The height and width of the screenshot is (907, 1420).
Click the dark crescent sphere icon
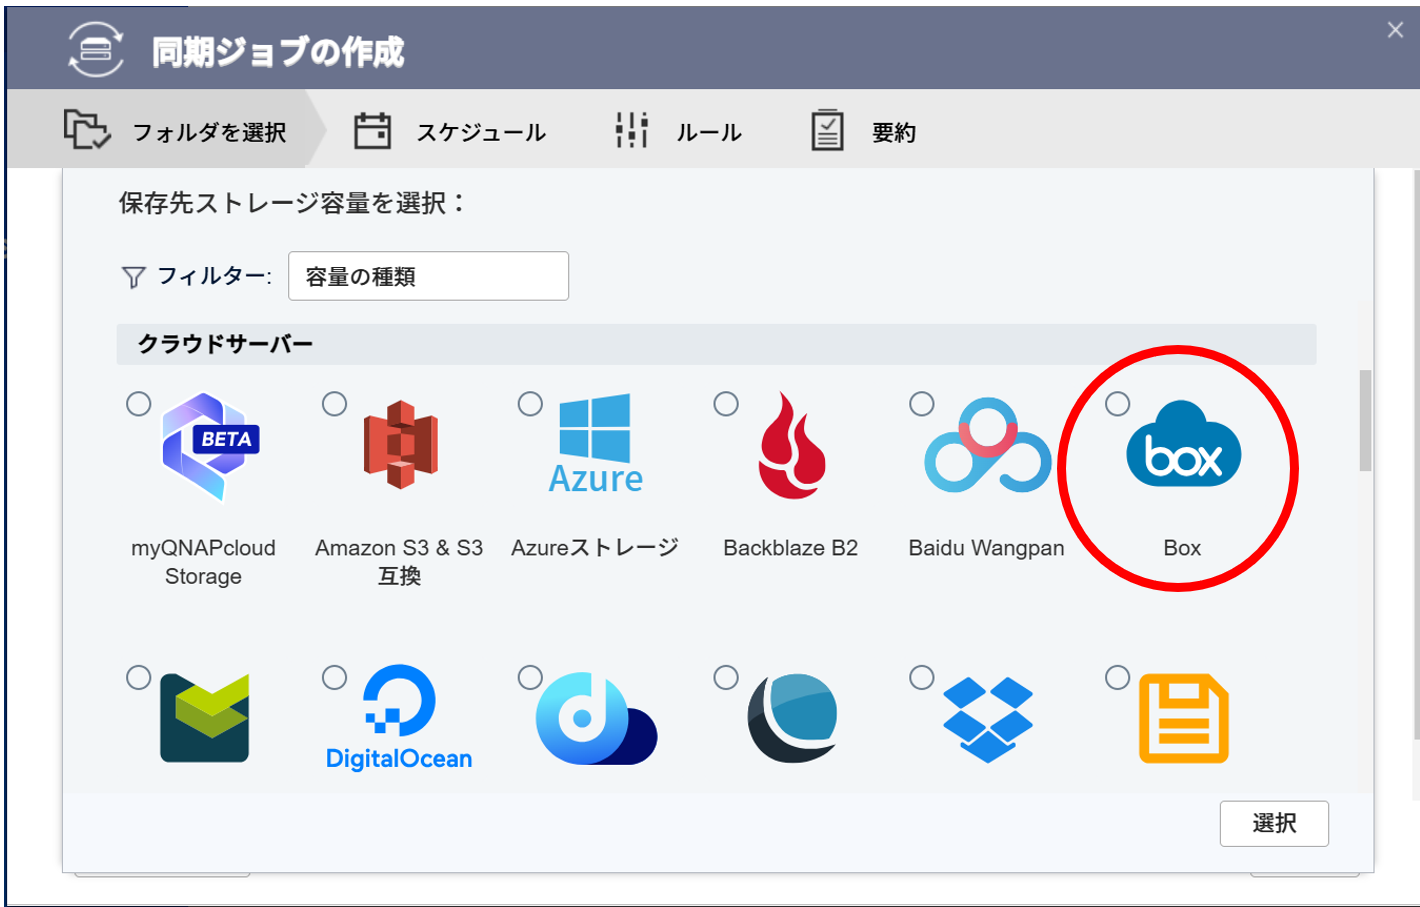click(x=792, y=718)
